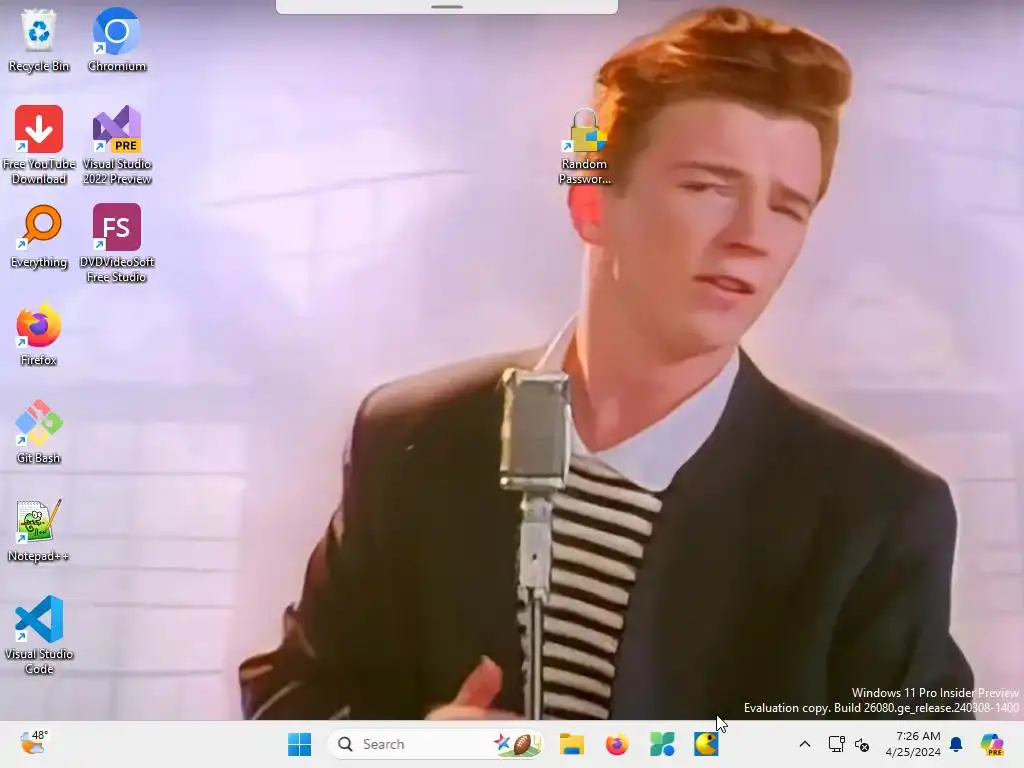Select Visual Studio 2022 Preview shortcut

pos(117,144)
